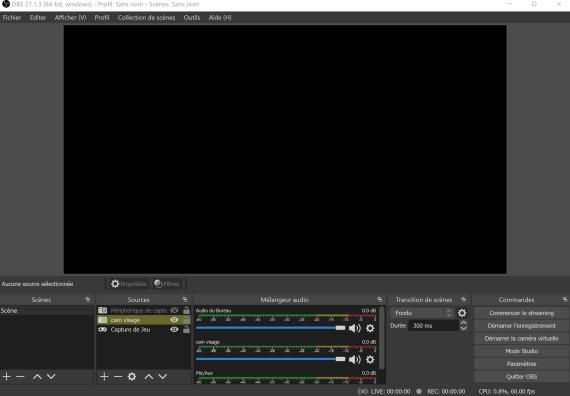Click the CPU and fps status text
The image size is (570, 396).
pyautogui.click(x=507, y=392)
